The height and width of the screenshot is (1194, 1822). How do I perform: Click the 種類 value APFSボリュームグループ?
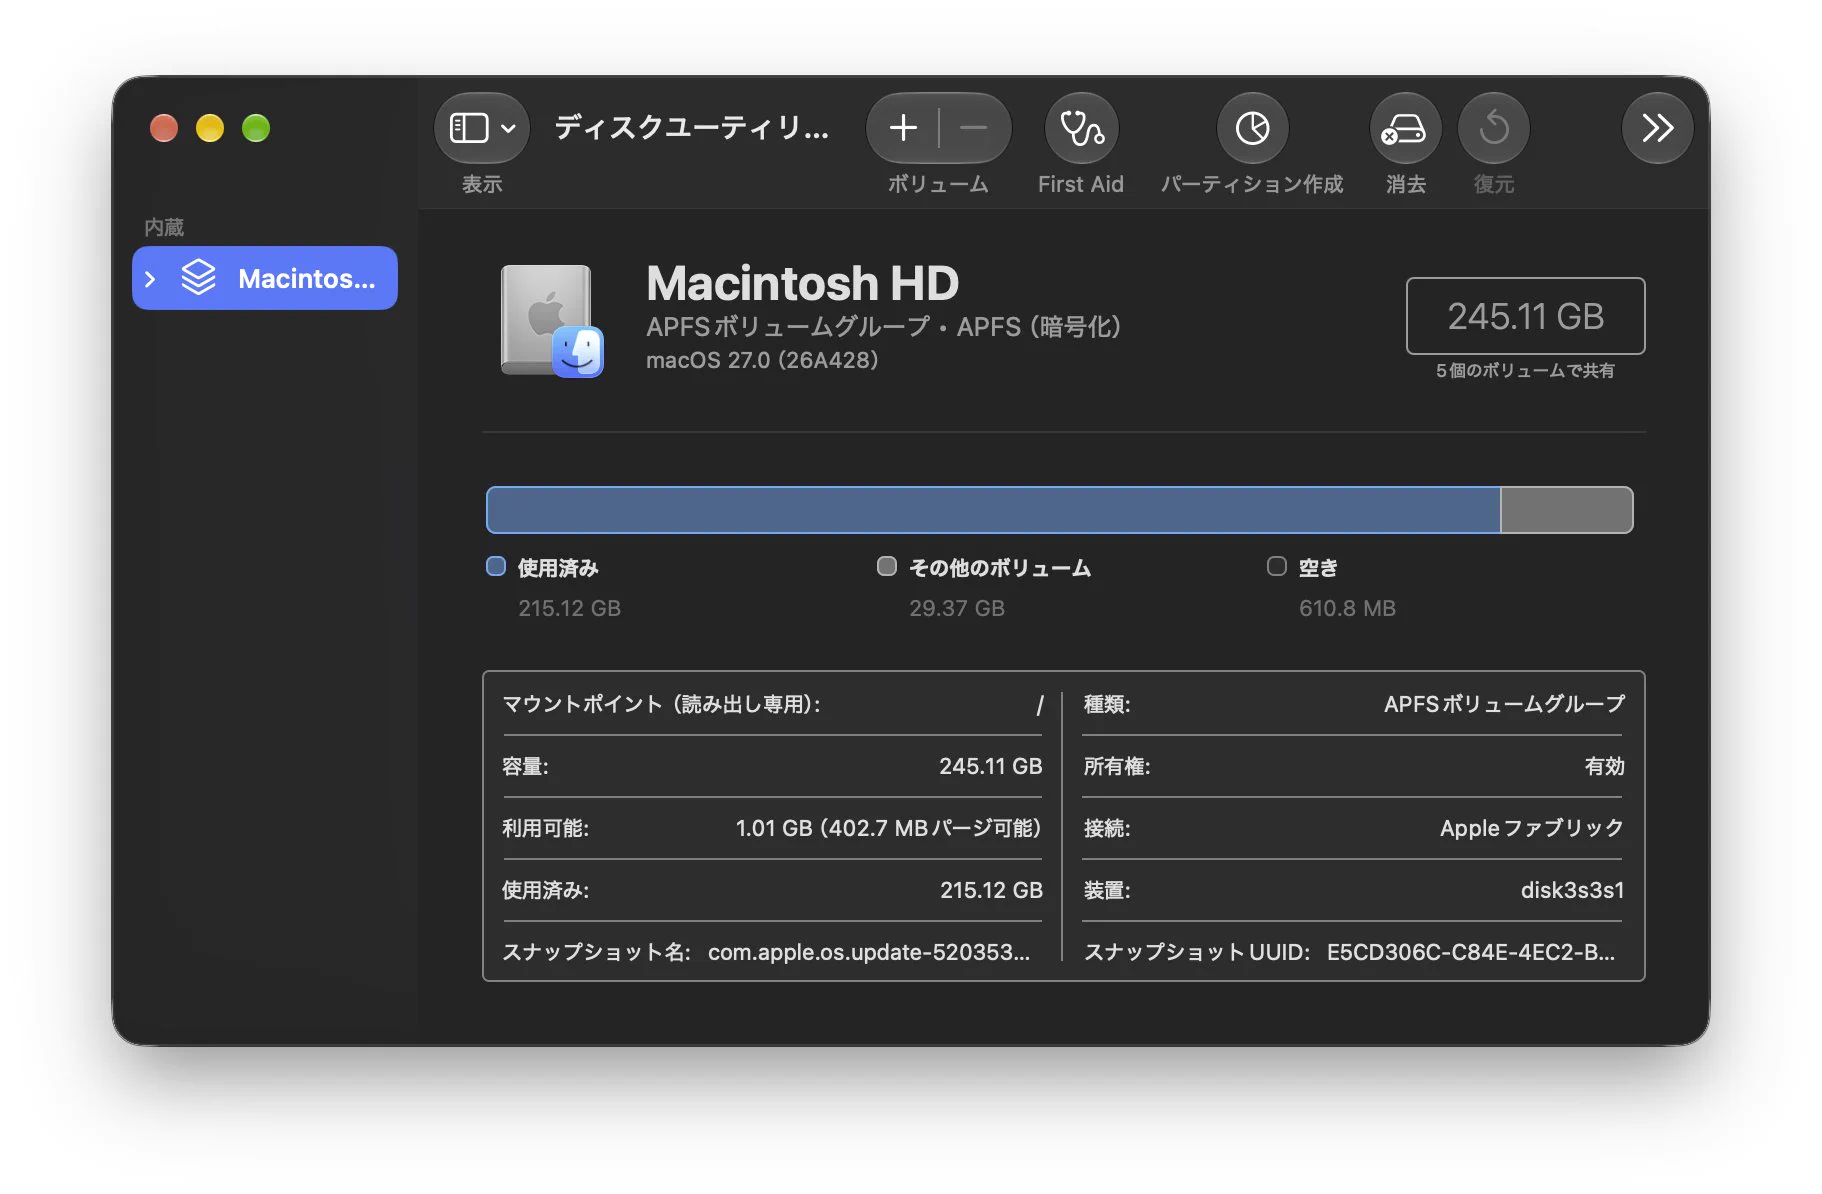(1504, 704)
